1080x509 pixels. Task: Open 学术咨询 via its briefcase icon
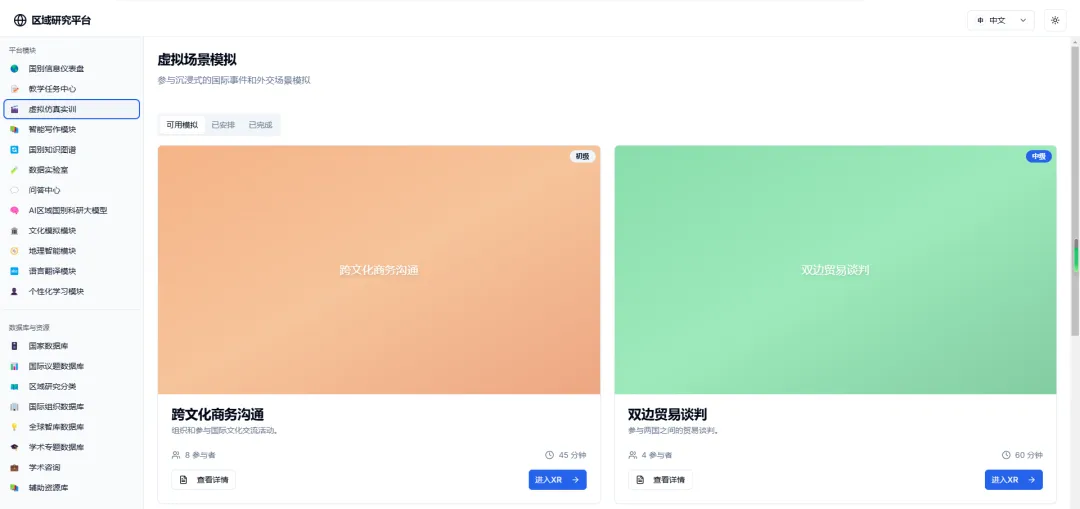point(14,467)
